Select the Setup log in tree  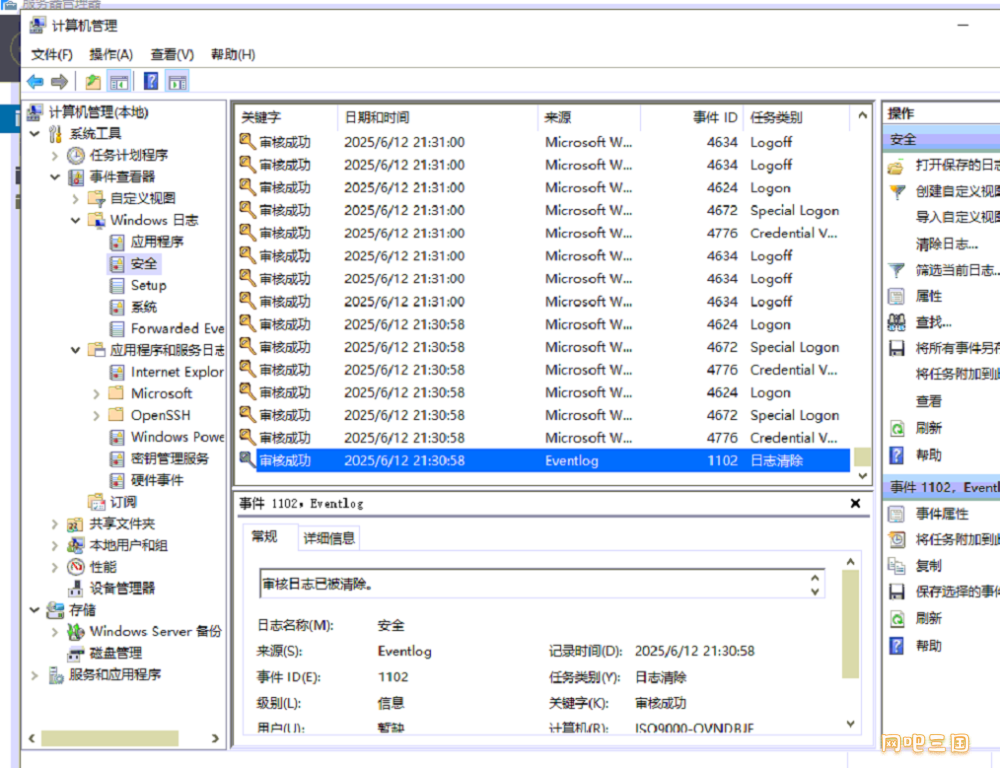pos(149,285)
